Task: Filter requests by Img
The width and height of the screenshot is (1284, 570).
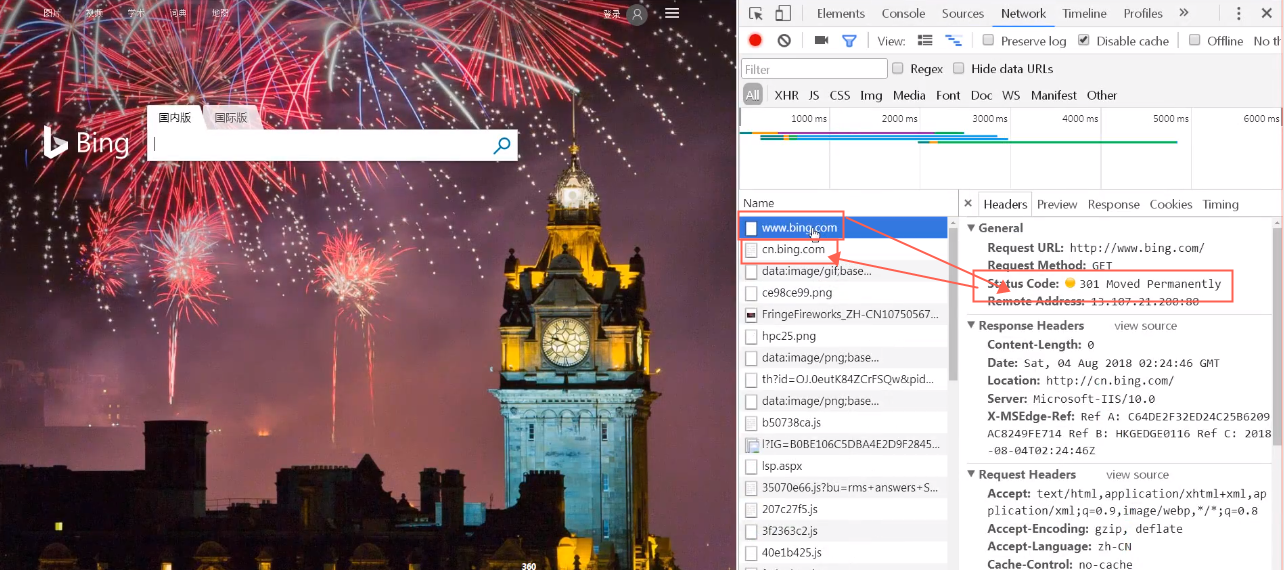Action: 871,95
